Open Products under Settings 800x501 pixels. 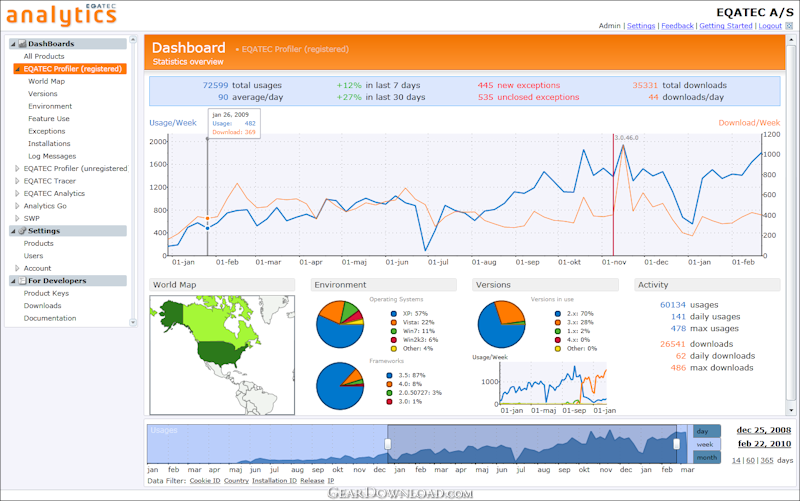click(38, 243)
